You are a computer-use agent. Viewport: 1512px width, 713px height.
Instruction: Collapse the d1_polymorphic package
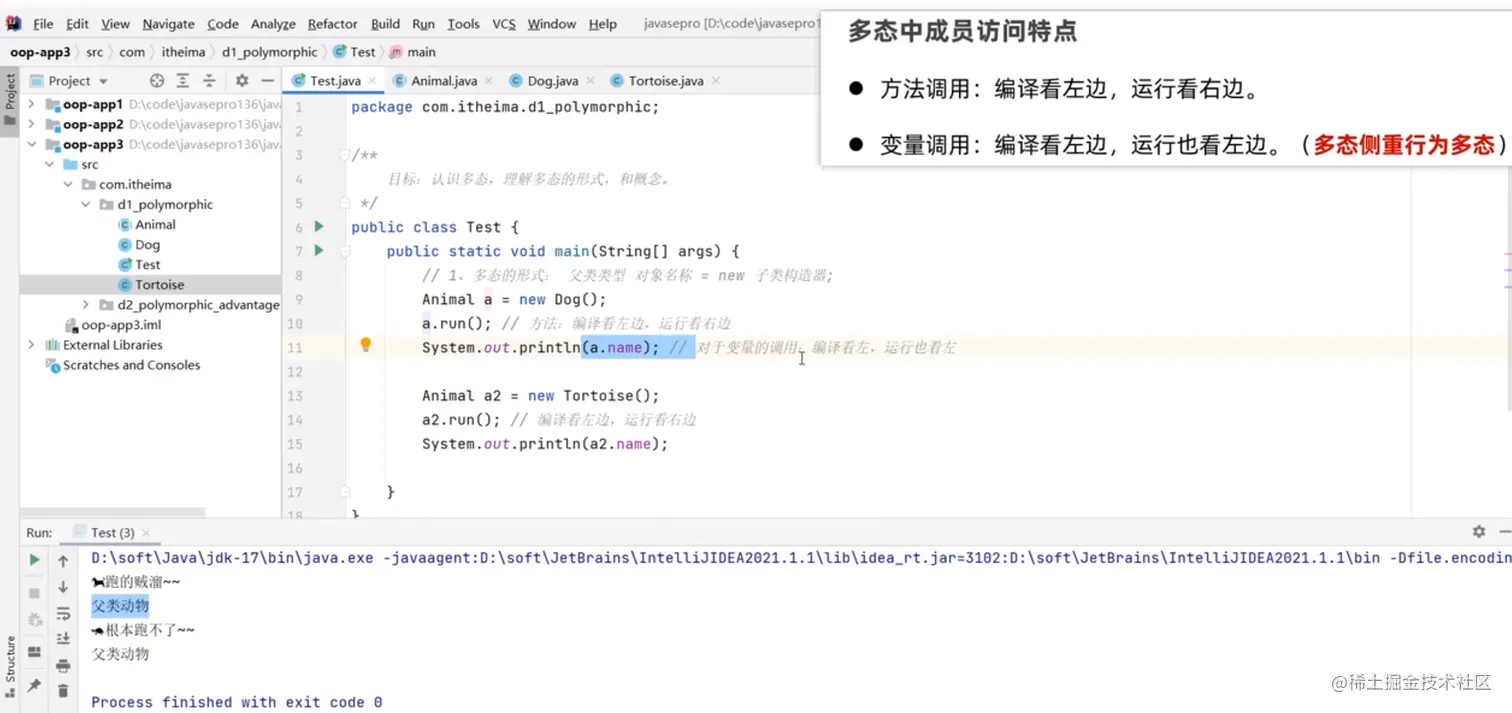pyautogui.click(x=86, y=204)
